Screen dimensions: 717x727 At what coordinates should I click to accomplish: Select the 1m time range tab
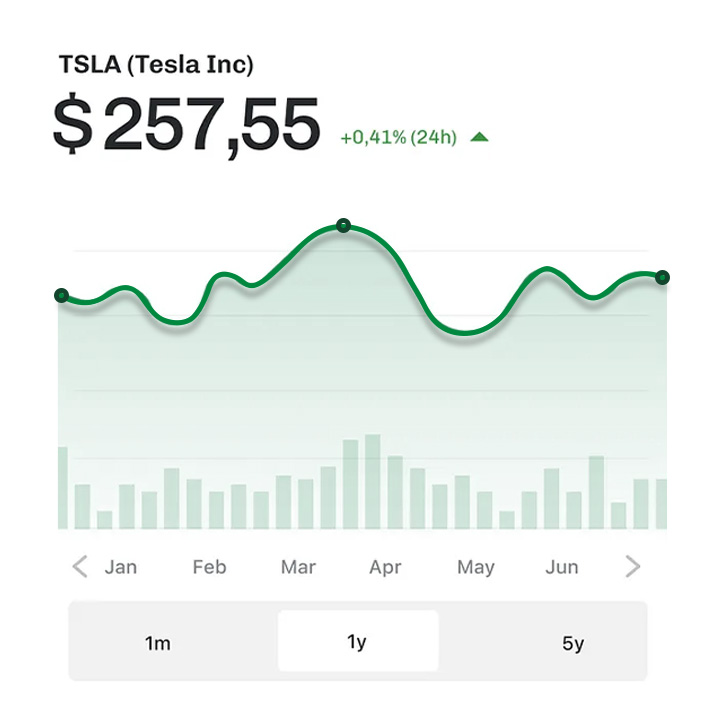[x=158, y=643]
